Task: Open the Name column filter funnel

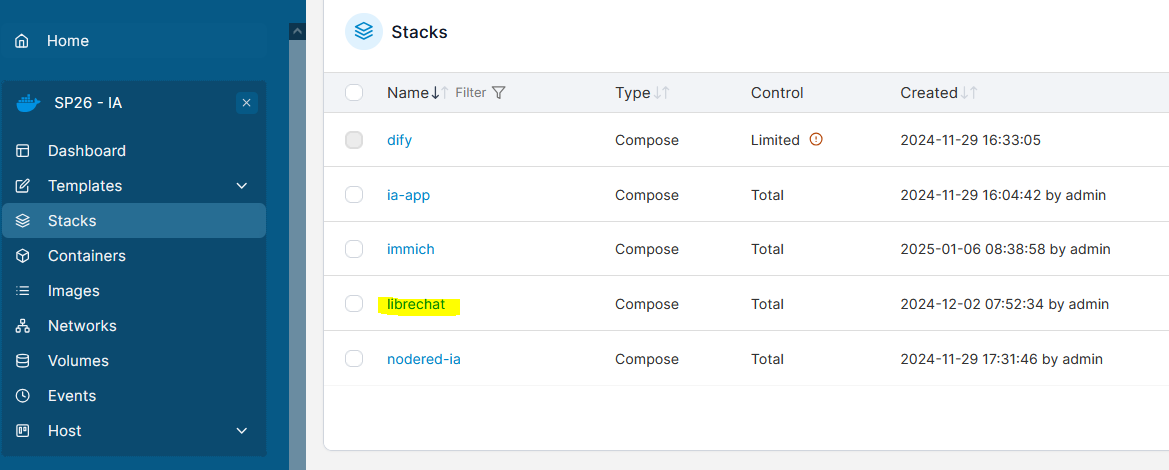Action: (x=500, y=93)
